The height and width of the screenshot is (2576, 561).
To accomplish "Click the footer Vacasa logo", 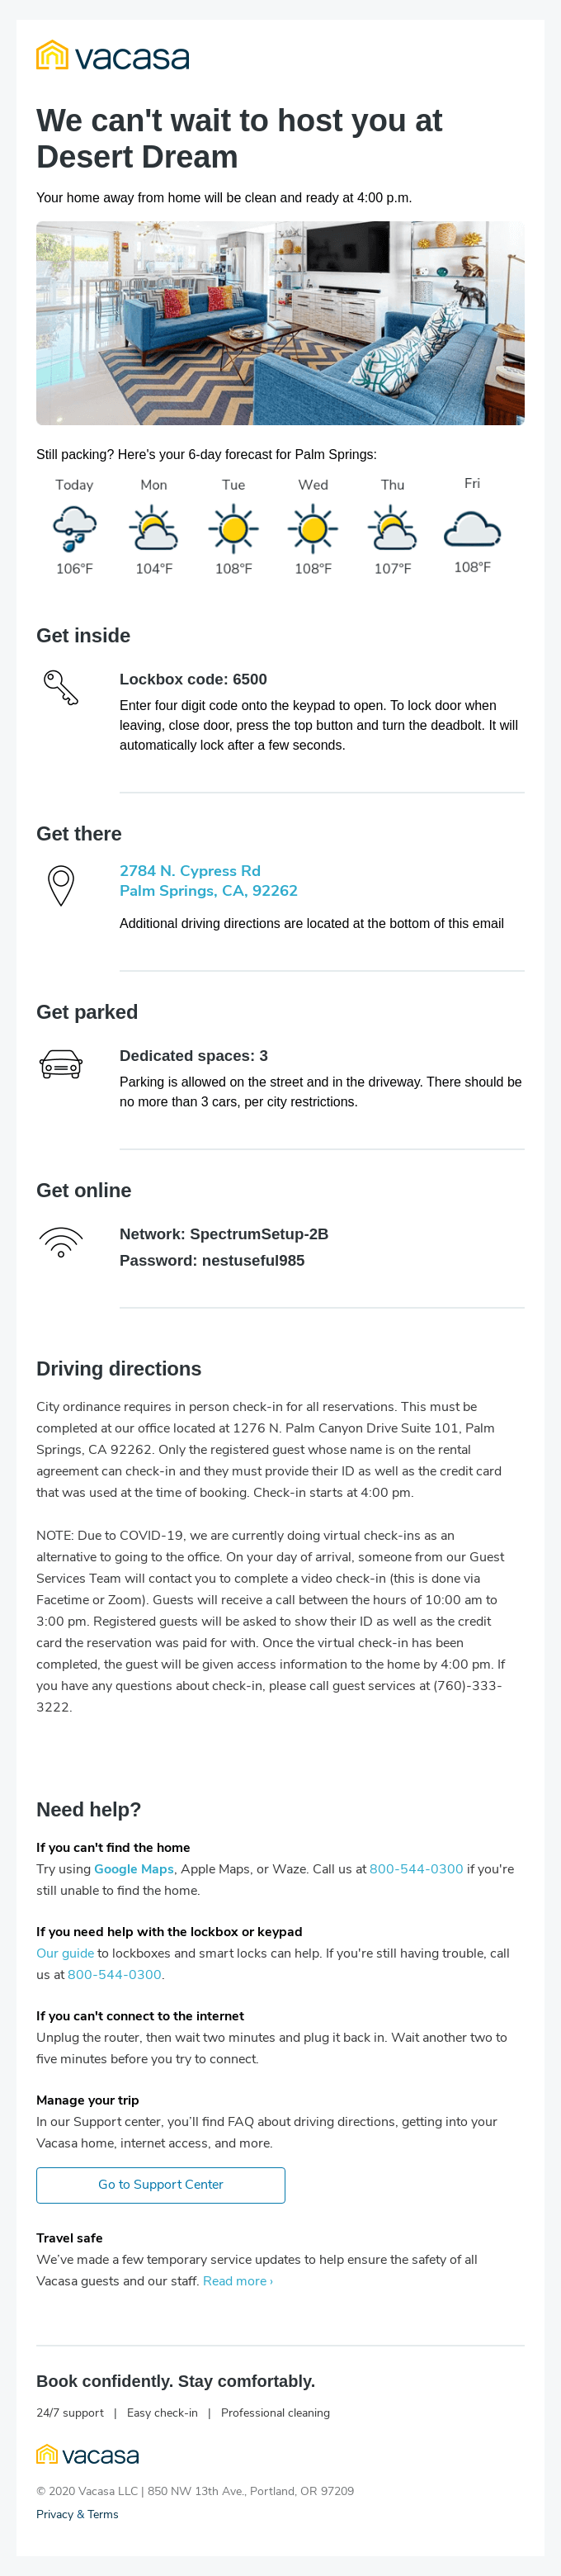I will pyautogui.click(x=88, y=2454).
